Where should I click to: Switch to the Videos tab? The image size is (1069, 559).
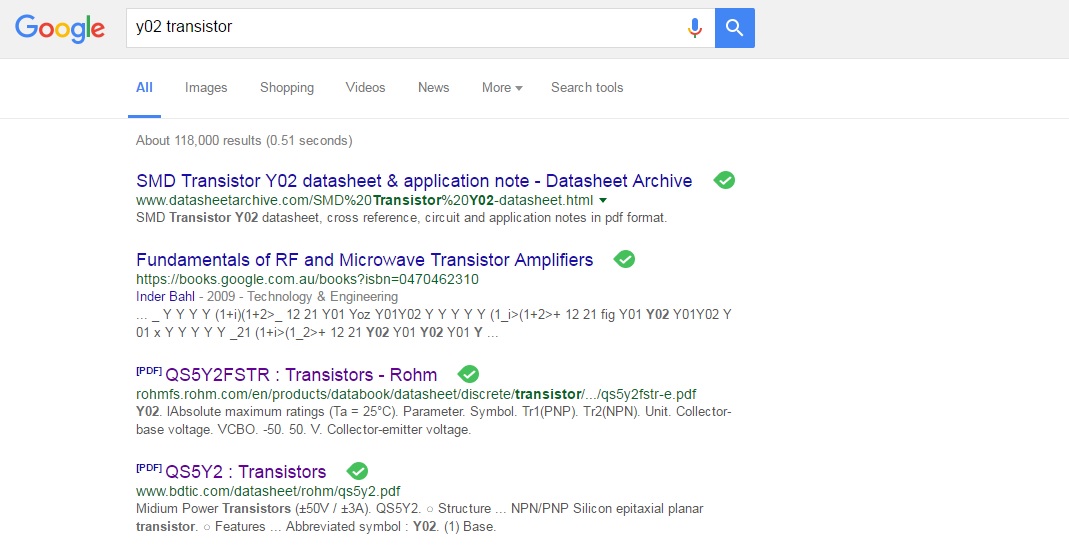pyautogui.click(x=365, y=88)
